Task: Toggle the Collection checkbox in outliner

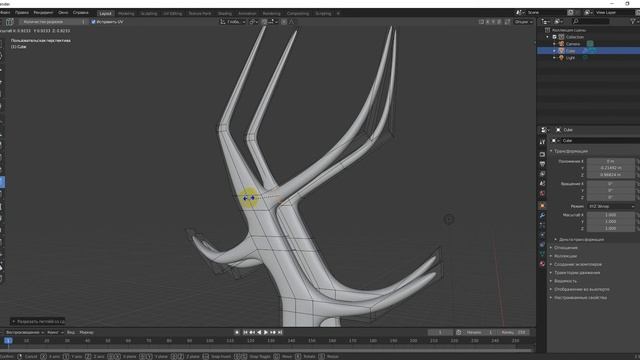Action: click(x=555, y=37)
